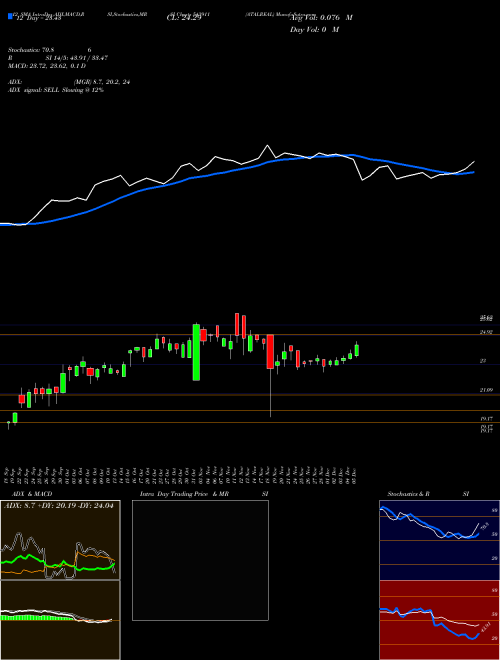Viewport: 500px width, 660px height.
Task: Click the MACD histogram panel
Action: point(60,620)
